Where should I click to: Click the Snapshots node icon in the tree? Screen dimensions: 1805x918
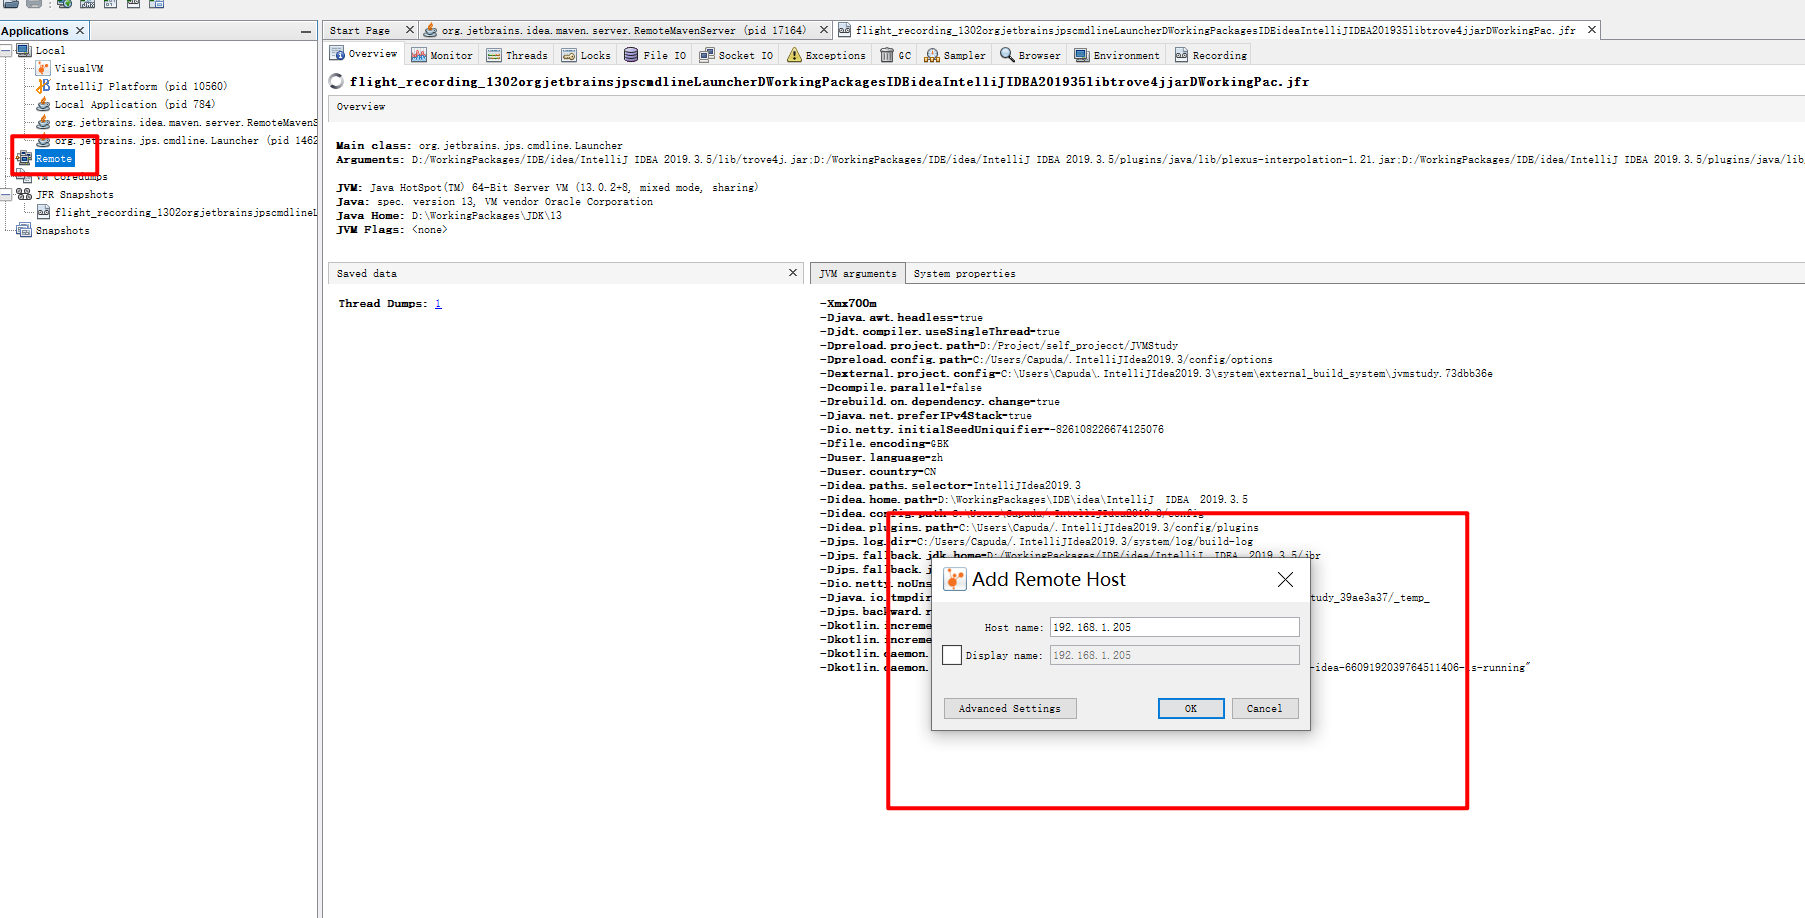tap(24, 230)
